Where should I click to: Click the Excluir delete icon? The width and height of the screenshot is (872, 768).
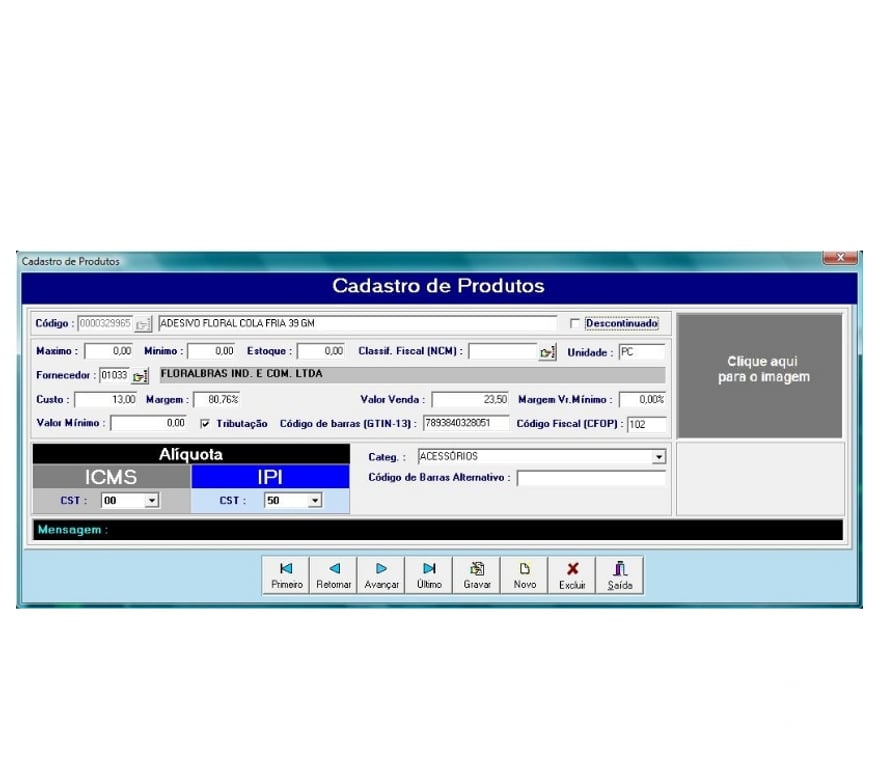(571, 570)
